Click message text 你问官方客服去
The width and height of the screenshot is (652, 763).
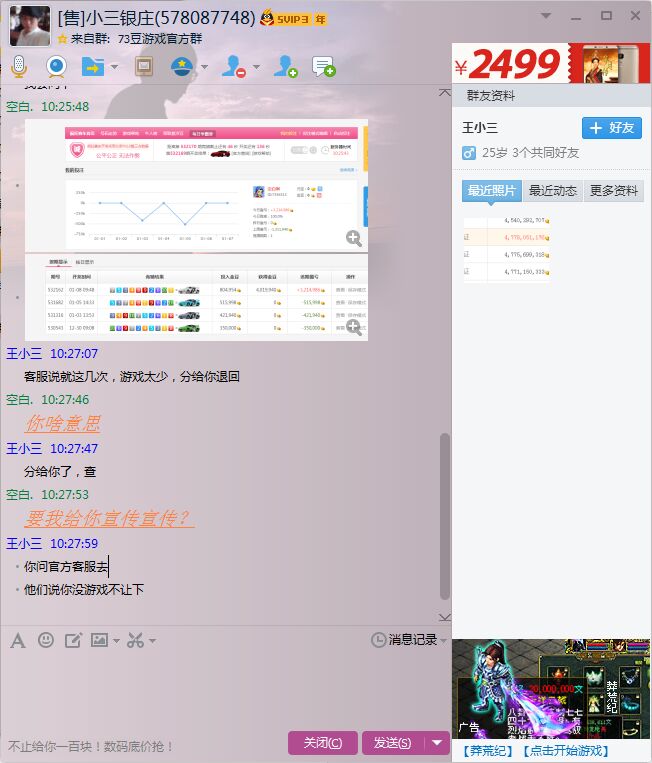(66, 566)
